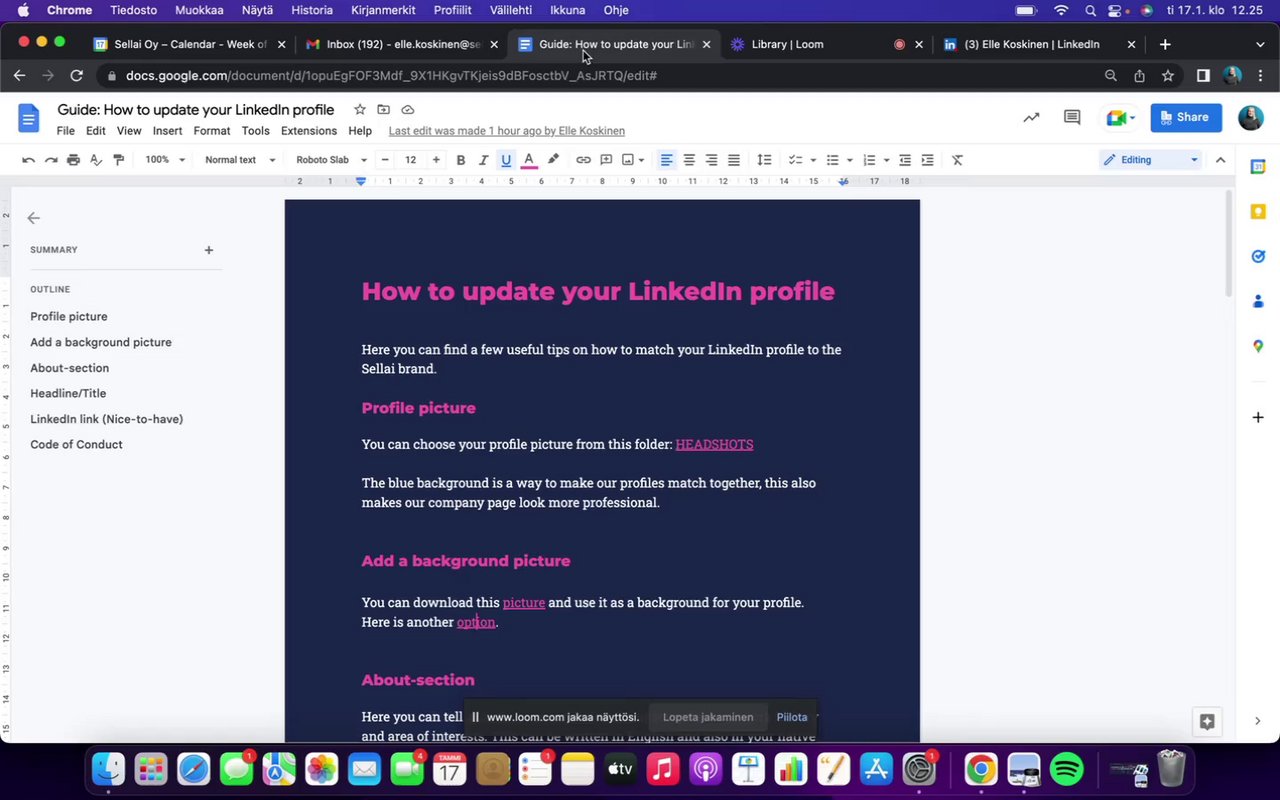Set right text alignment
This screenshot has width=1280, height=800.
click(711, 160)
